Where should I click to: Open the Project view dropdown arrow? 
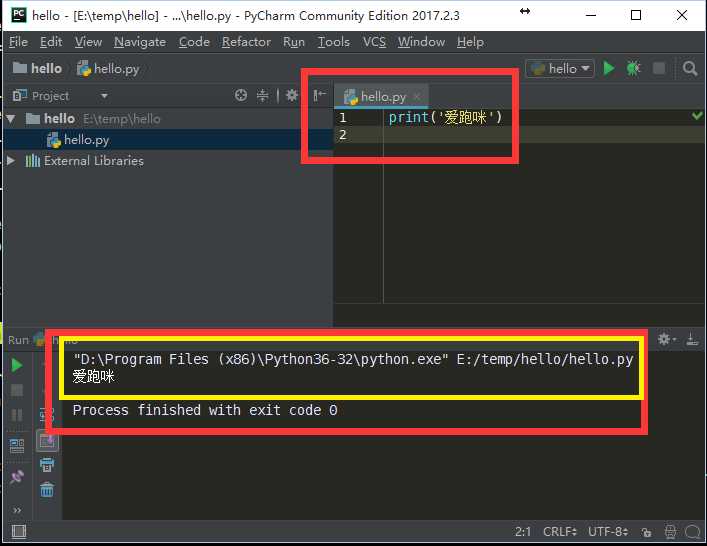tap(104, 96)
